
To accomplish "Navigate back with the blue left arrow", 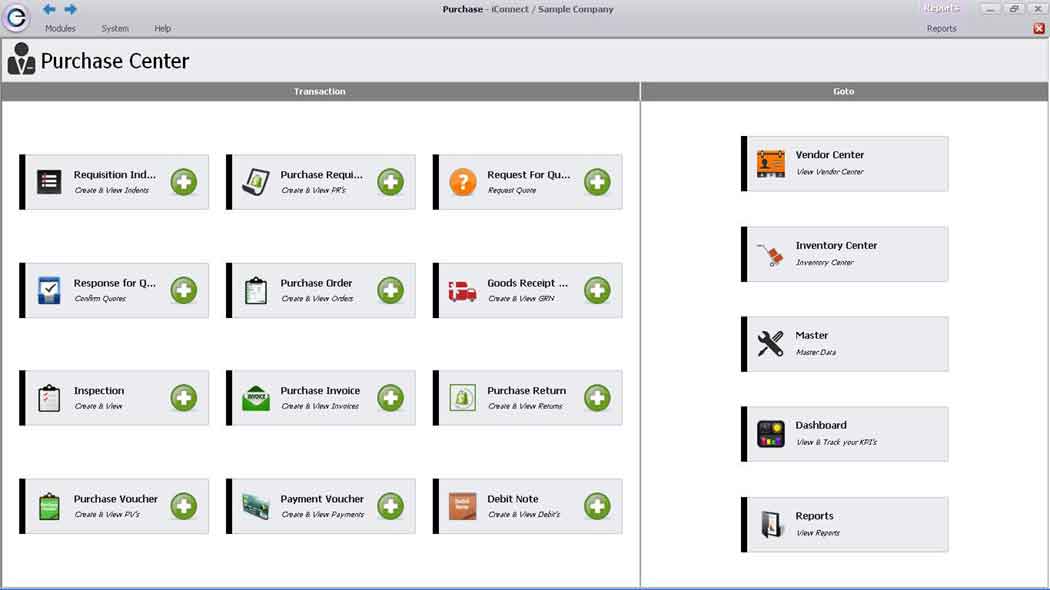I will click(x=49, y=10).
